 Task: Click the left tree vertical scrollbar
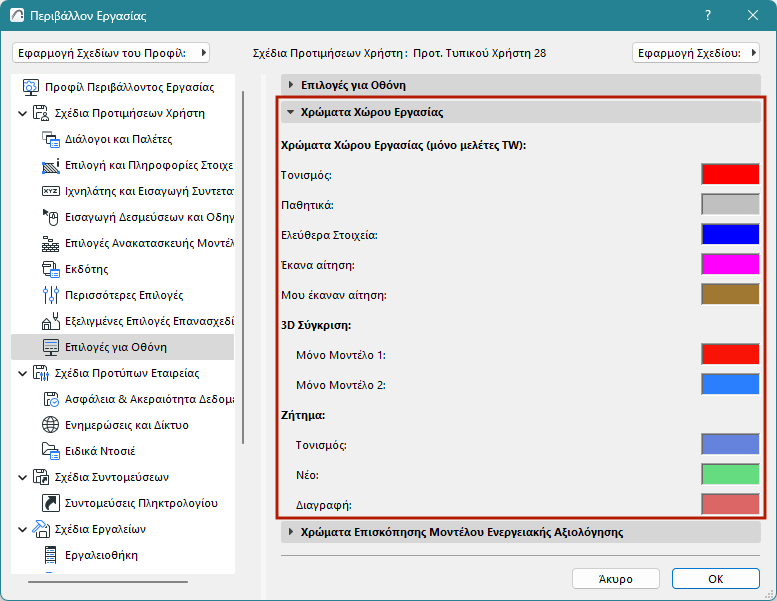(243, 268)
